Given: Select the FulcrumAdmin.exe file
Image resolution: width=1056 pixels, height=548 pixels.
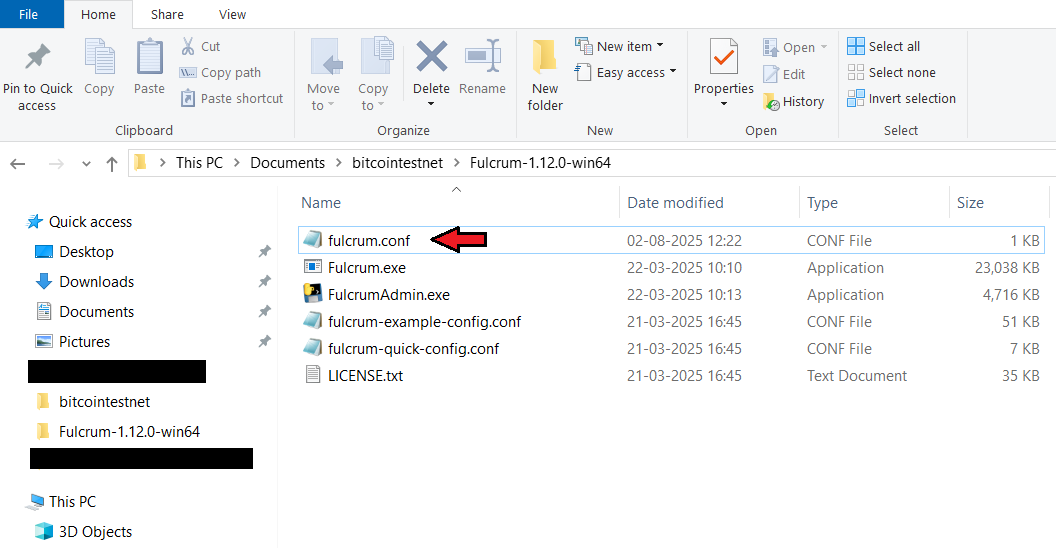Looking at the screenshot, I should pos(671,294).
